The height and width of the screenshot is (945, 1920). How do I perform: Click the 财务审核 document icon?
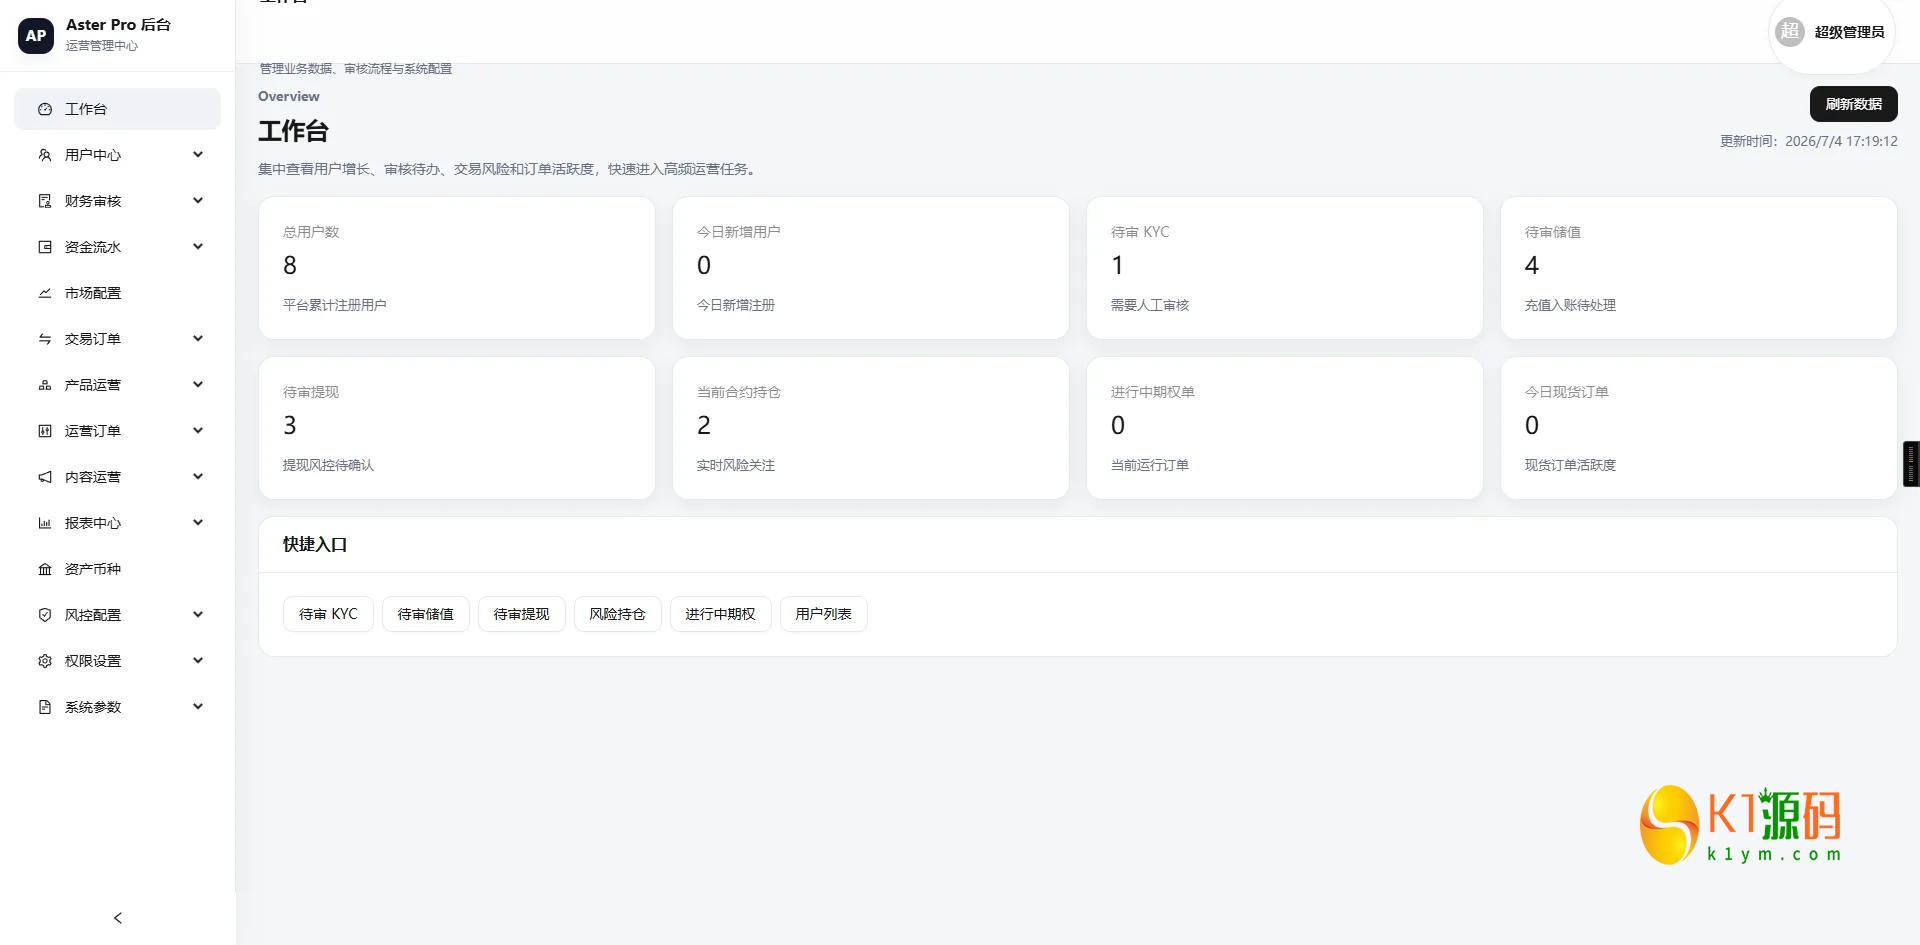click(x=45, y=201)
